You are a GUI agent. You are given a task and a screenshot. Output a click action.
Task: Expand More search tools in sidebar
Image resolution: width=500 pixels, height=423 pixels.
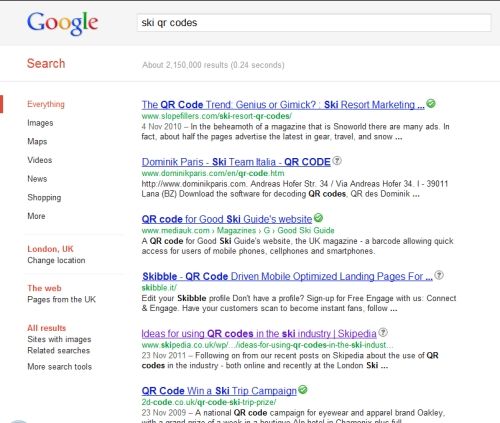coord(60,367)
